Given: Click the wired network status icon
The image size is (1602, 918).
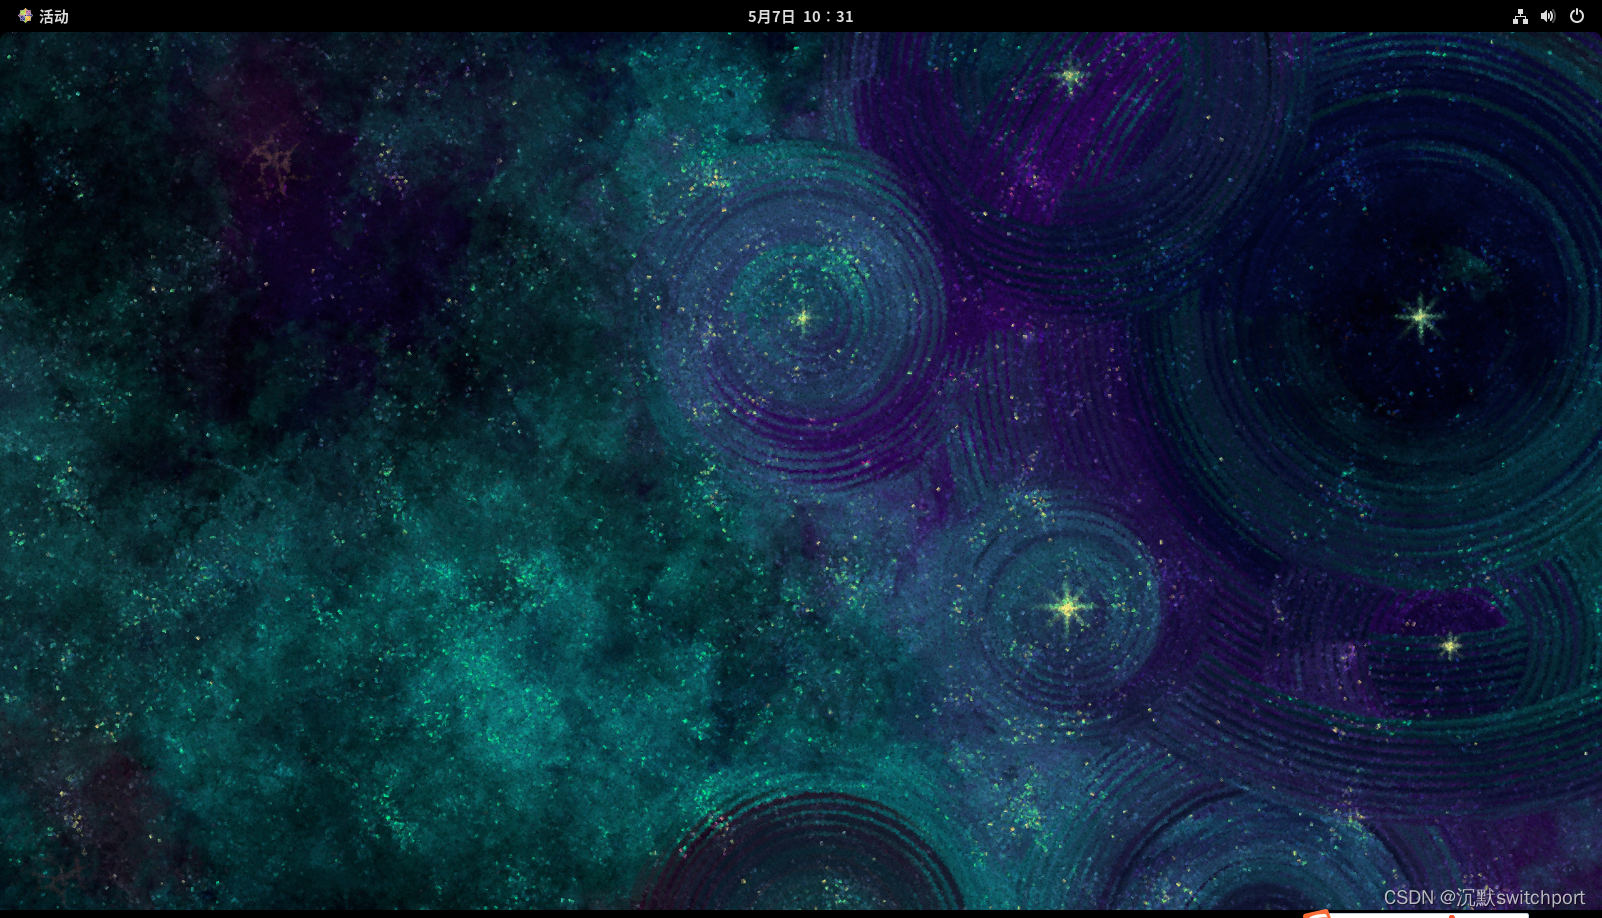Looking at the screenshot, I should tap(1520, 16).
